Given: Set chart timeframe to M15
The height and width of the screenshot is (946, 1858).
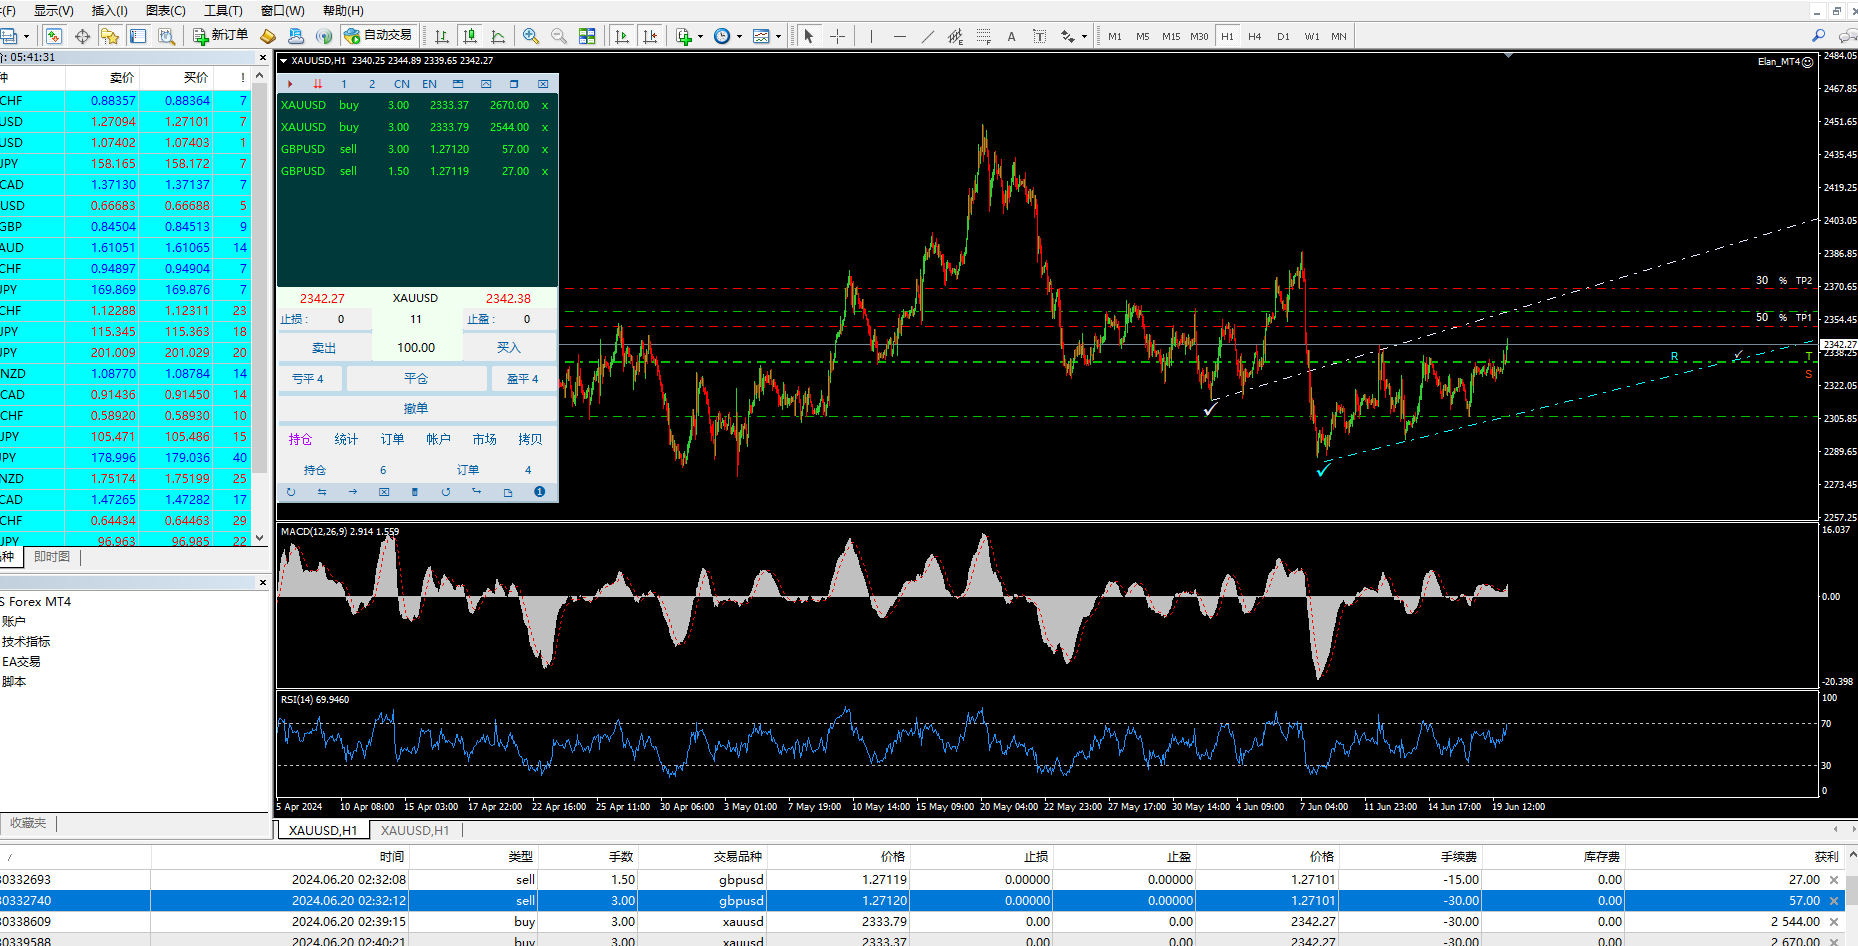Looking at the screenshot, I should (x=1170, y=36).
